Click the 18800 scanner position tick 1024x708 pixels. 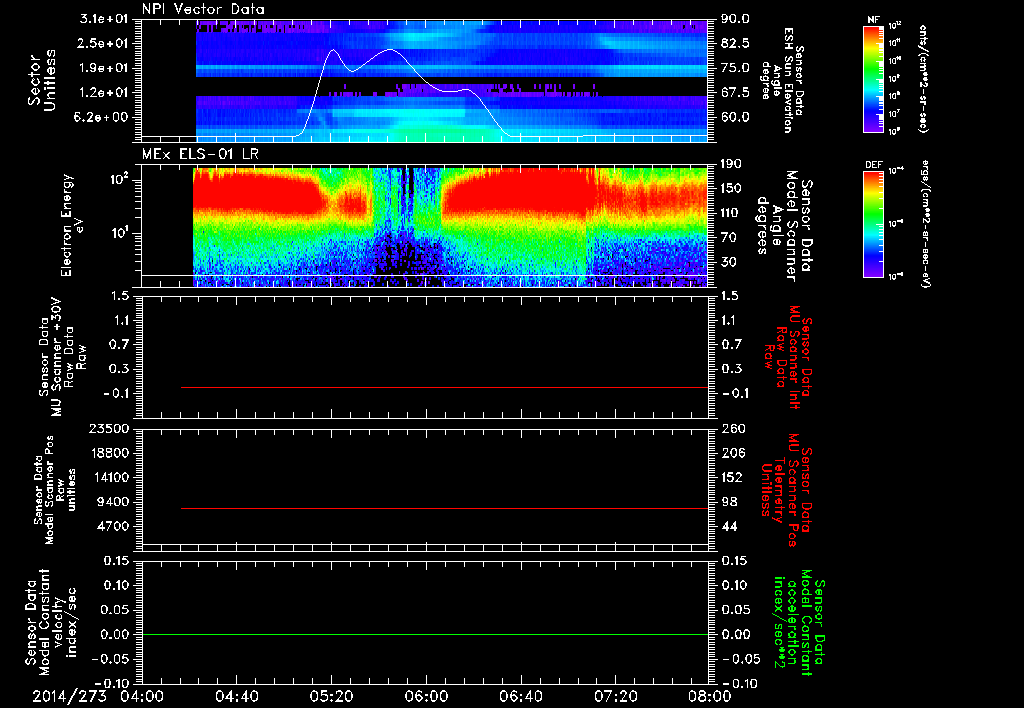coord(108,453)
